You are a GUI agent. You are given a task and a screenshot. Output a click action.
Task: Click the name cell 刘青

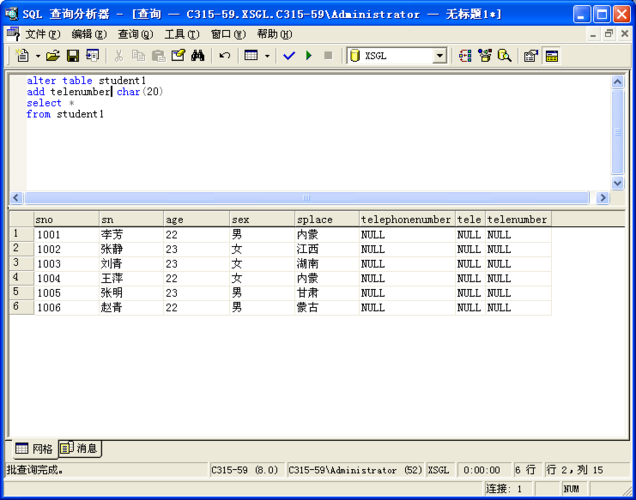click(x=131, y=264)
